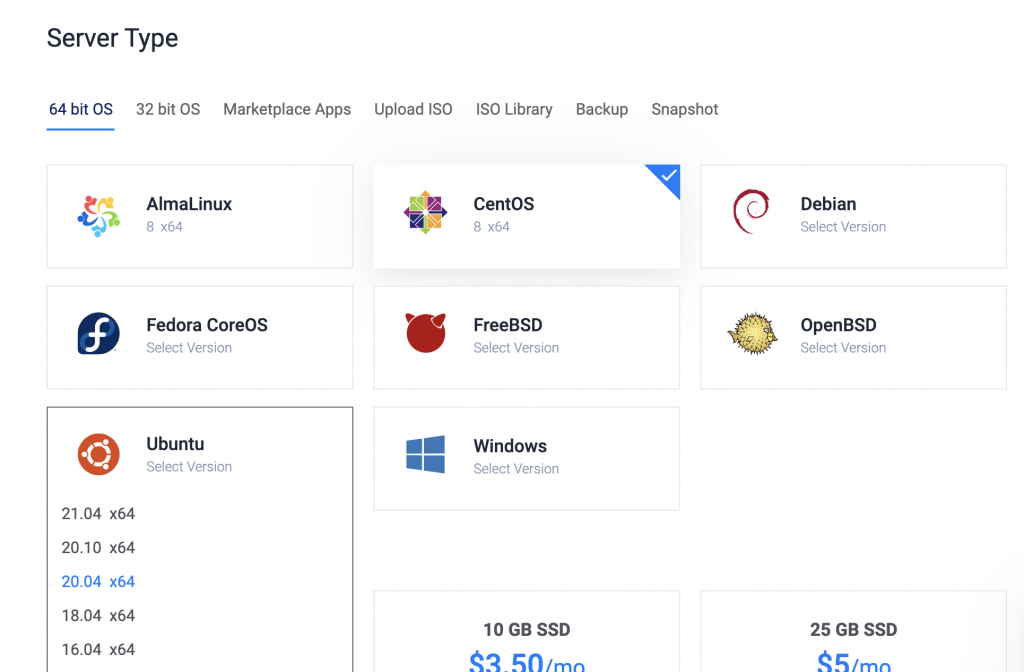1024x672 pixels.
Task: Open OpenBSD Select Version dropdown
Action: pos(843,347)
